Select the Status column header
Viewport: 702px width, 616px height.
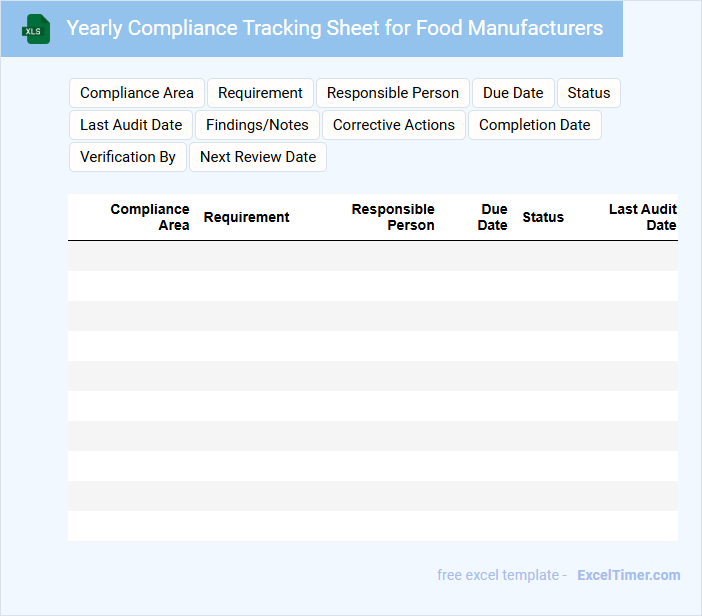click(x=543, y=217)
